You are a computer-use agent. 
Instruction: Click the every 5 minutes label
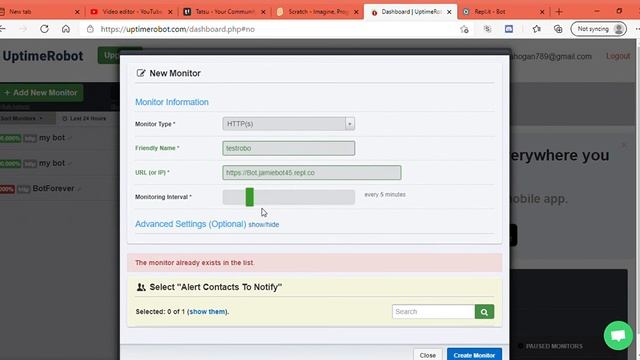click(385, 195)
